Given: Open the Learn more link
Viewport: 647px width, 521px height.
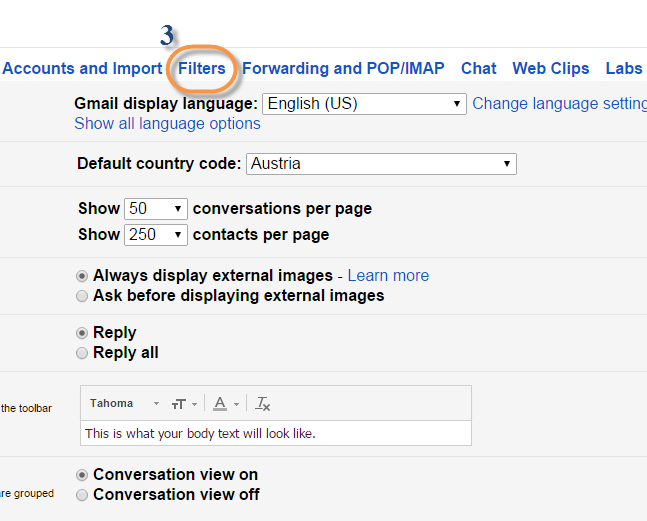Looking at the screenshot, I should click(388, 276).
